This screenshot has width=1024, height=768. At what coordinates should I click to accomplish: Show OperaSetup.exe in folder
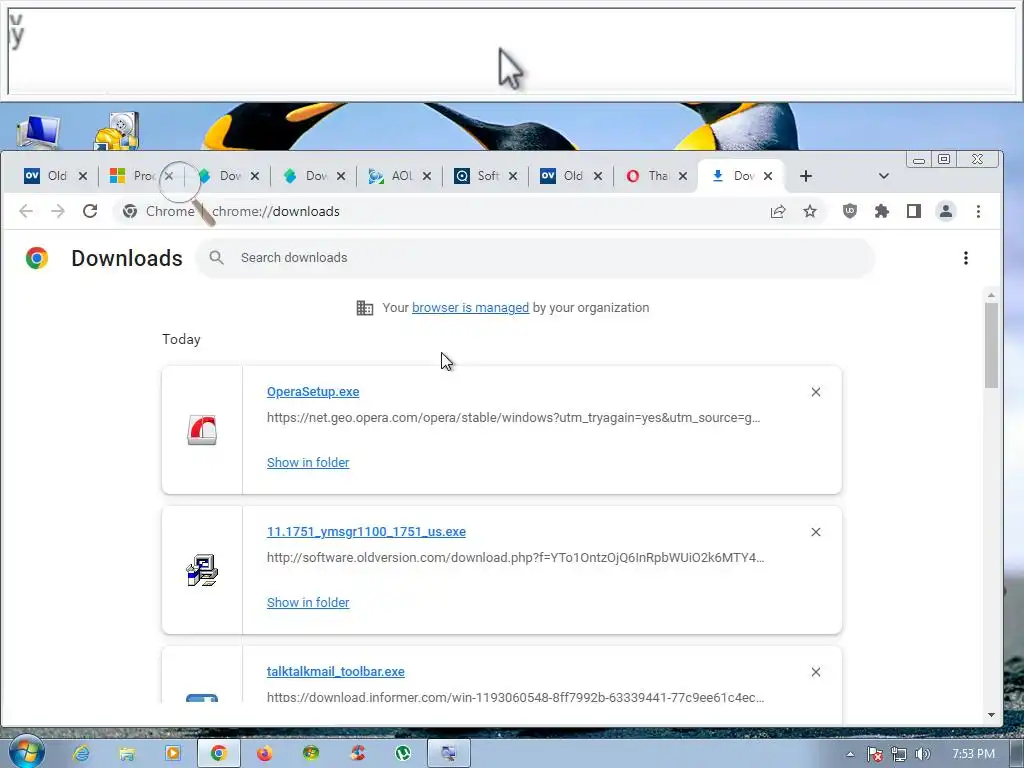pyautogui.click(x=308, y=462)
